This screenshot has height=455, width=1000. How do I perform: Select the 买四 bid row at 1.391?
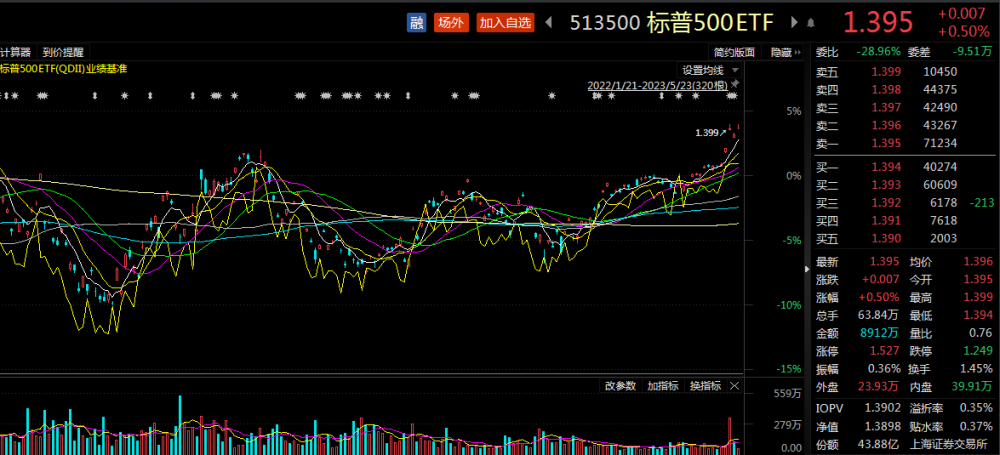point(904,221)
